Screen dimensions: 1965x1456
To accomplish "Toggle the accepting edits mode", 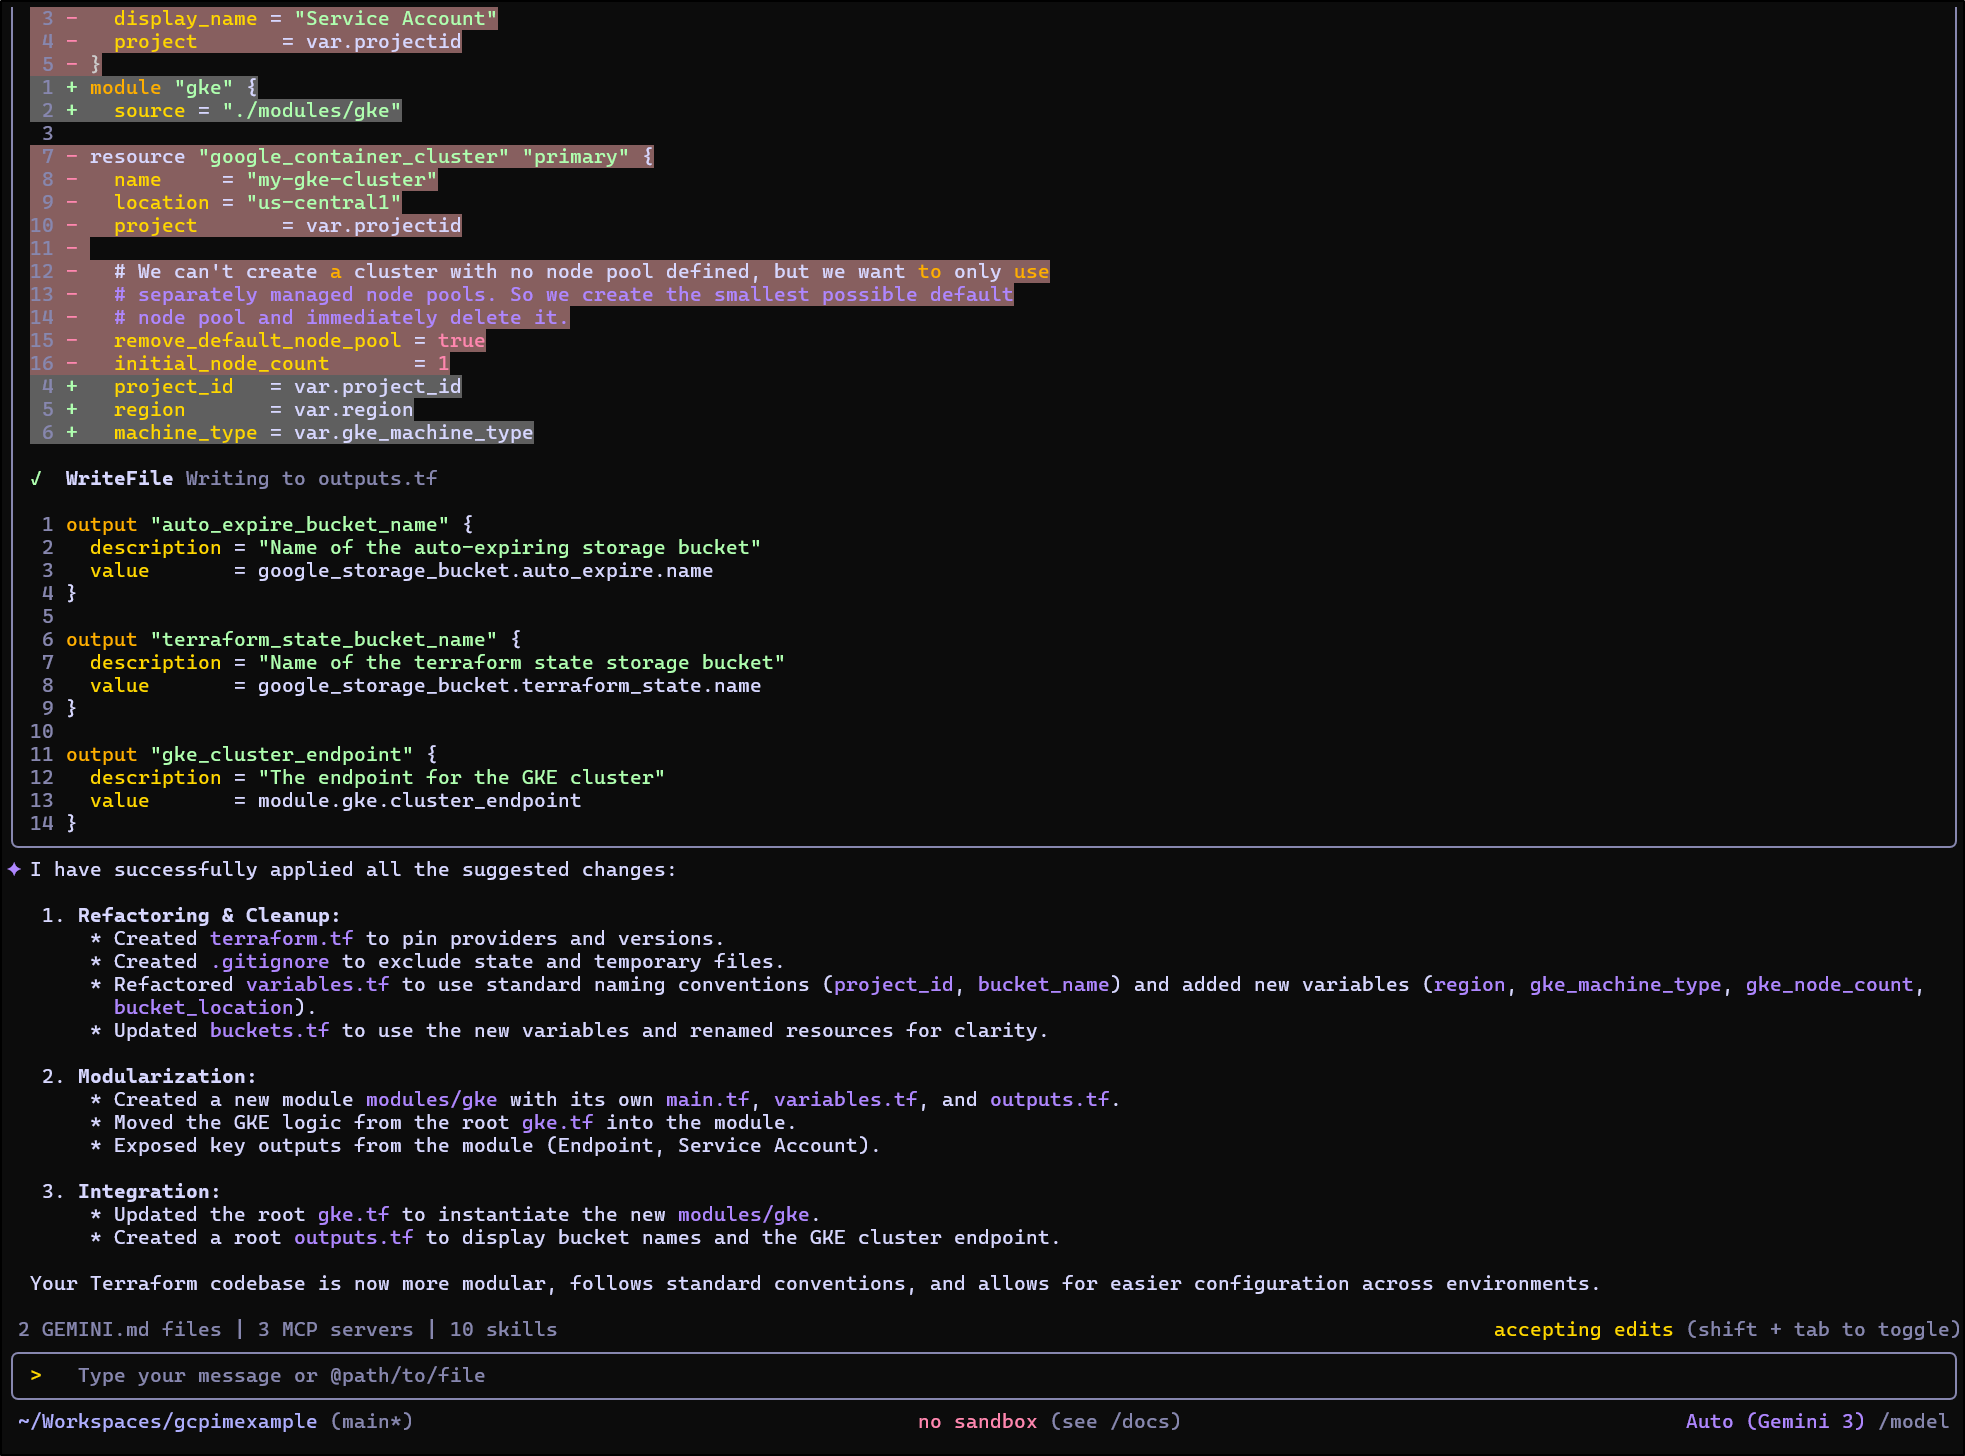I will pyautogui.click(x=1583, y=1329).
